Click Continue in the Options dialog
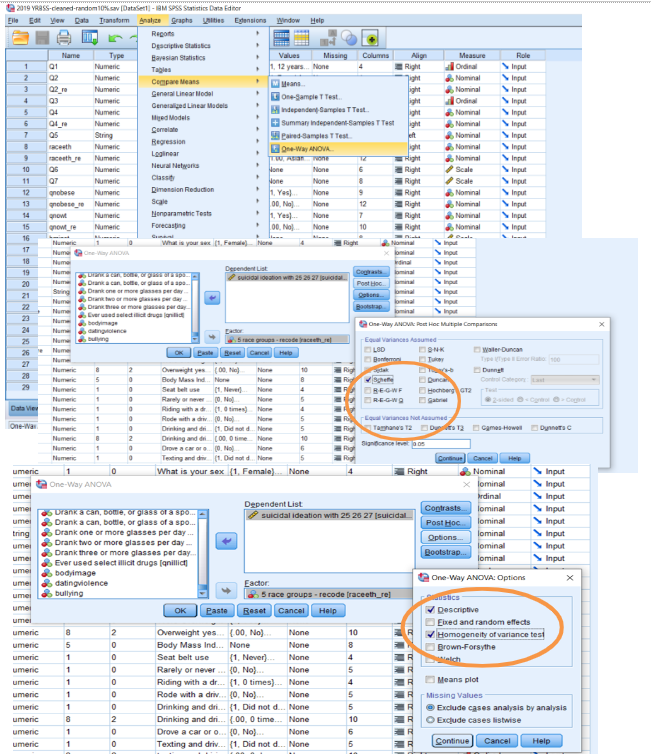 [452, 741]
